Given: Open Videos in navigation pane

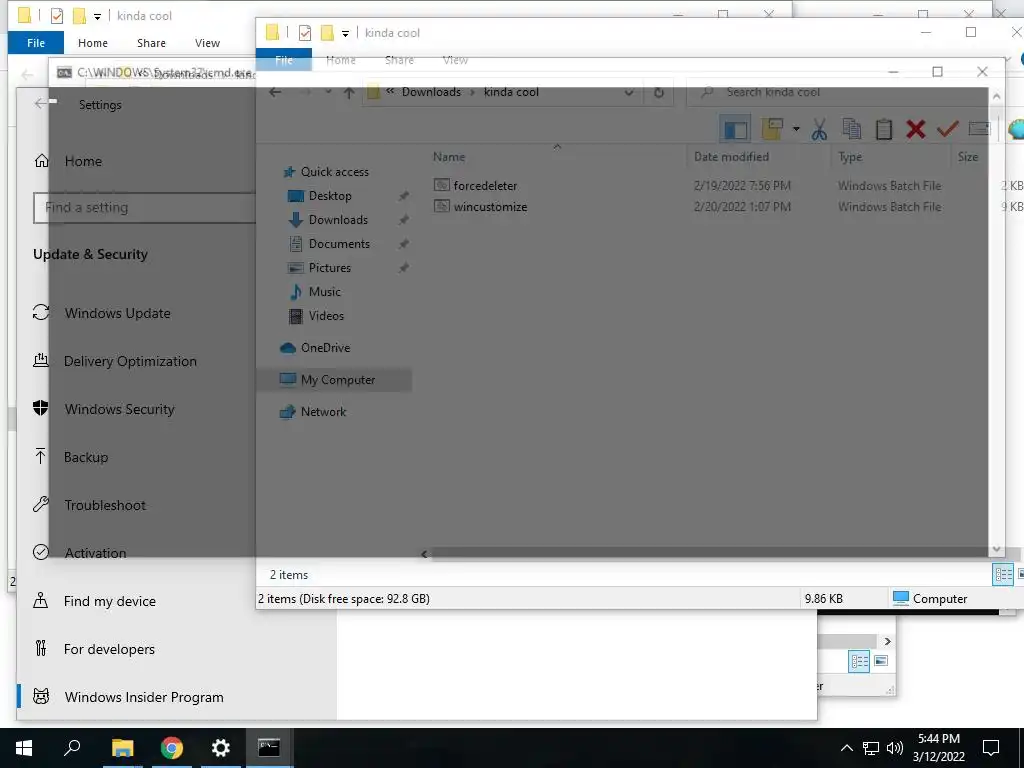Looking at the screenshot, I should (x=326, y=316).
